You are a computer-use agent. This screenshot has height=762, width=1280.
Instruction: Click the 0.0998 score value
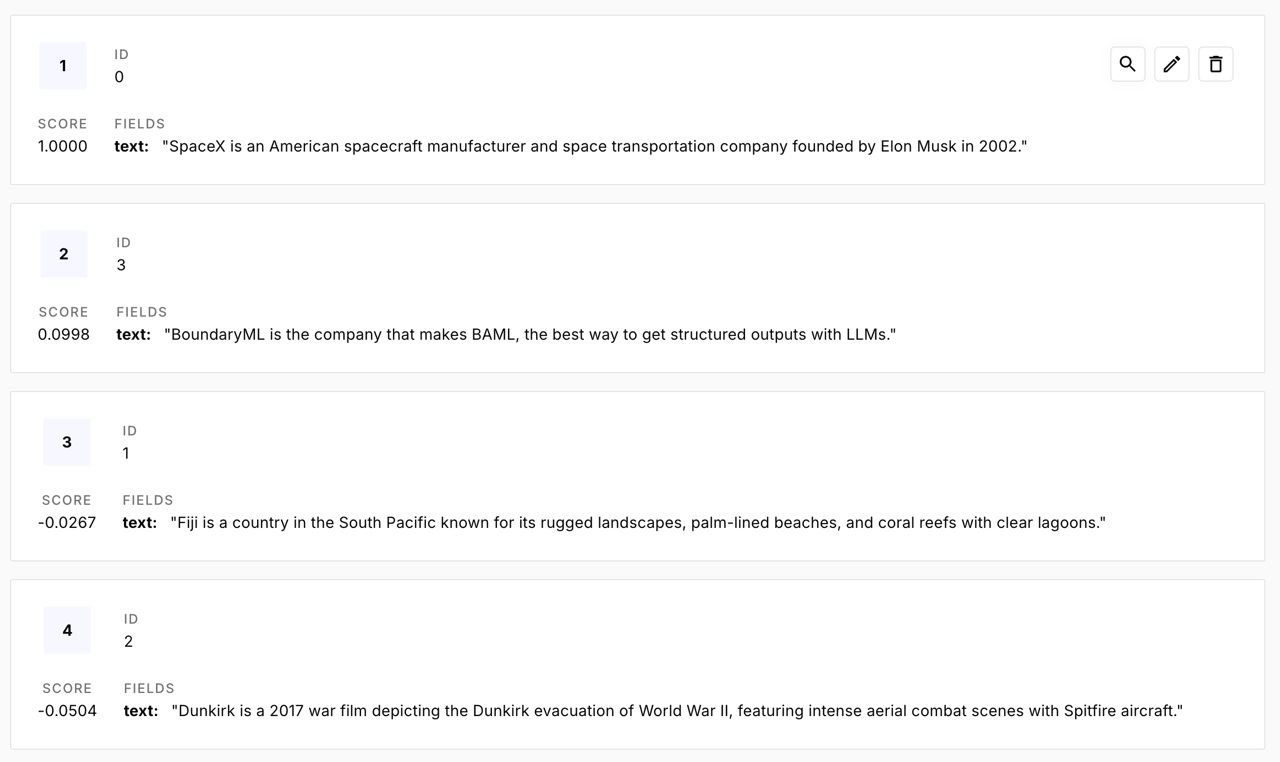pyautogui.click(x=64, y=334)
